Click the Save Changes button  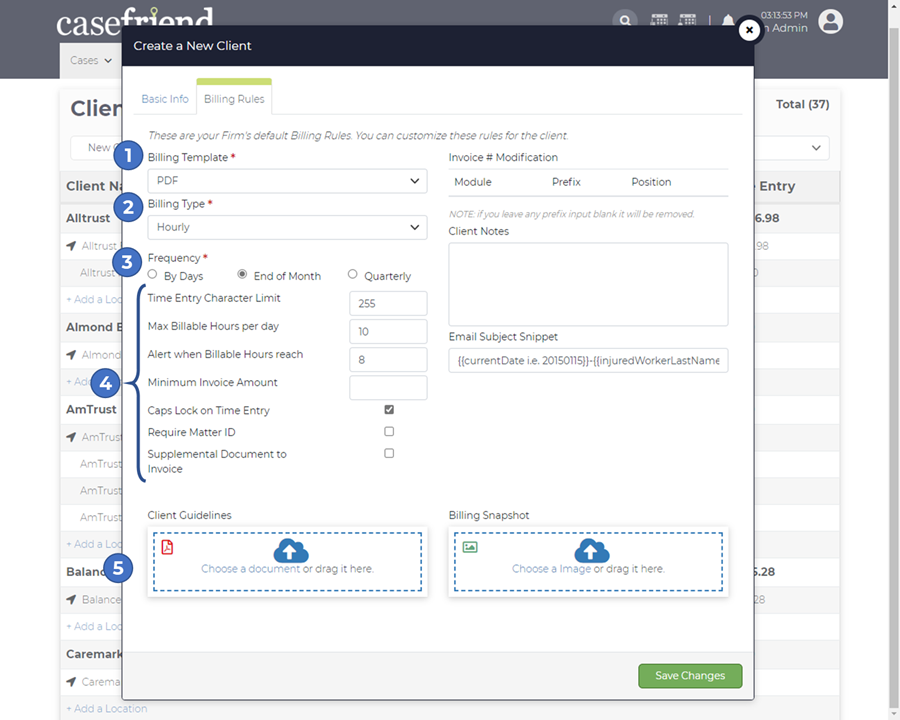point(690,676)
